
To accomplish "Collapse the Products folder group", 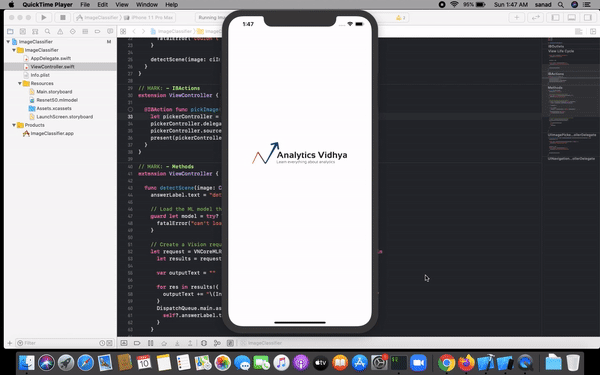I will (x=14, y=125).
